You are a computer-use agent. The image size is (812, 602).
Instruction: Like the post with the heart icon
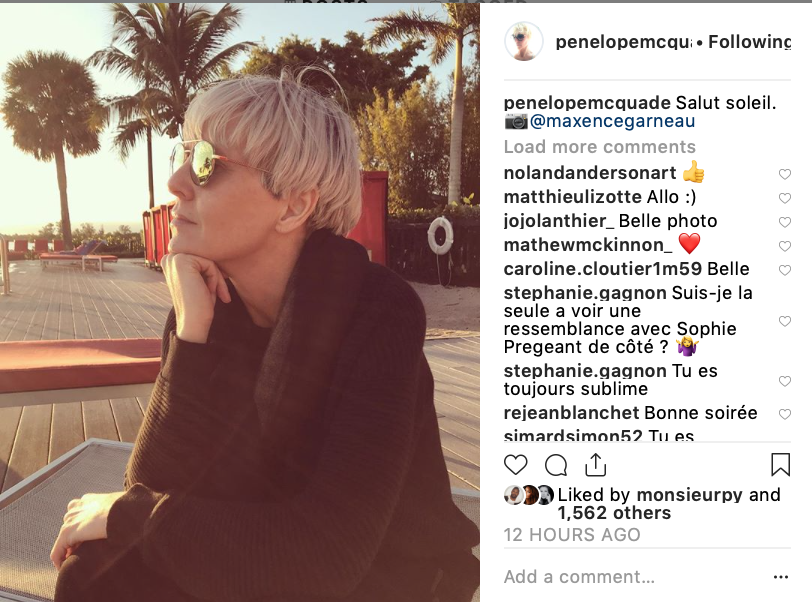coord(515,465)
